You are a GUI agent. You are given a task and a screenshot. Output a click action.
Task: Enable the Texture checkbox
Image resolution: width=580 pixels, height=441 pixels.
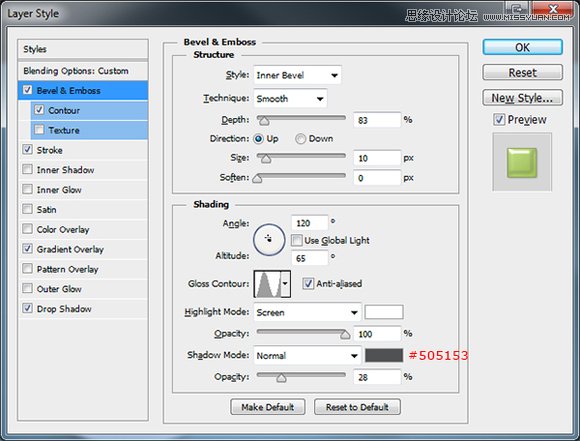(x=39, y=130)
